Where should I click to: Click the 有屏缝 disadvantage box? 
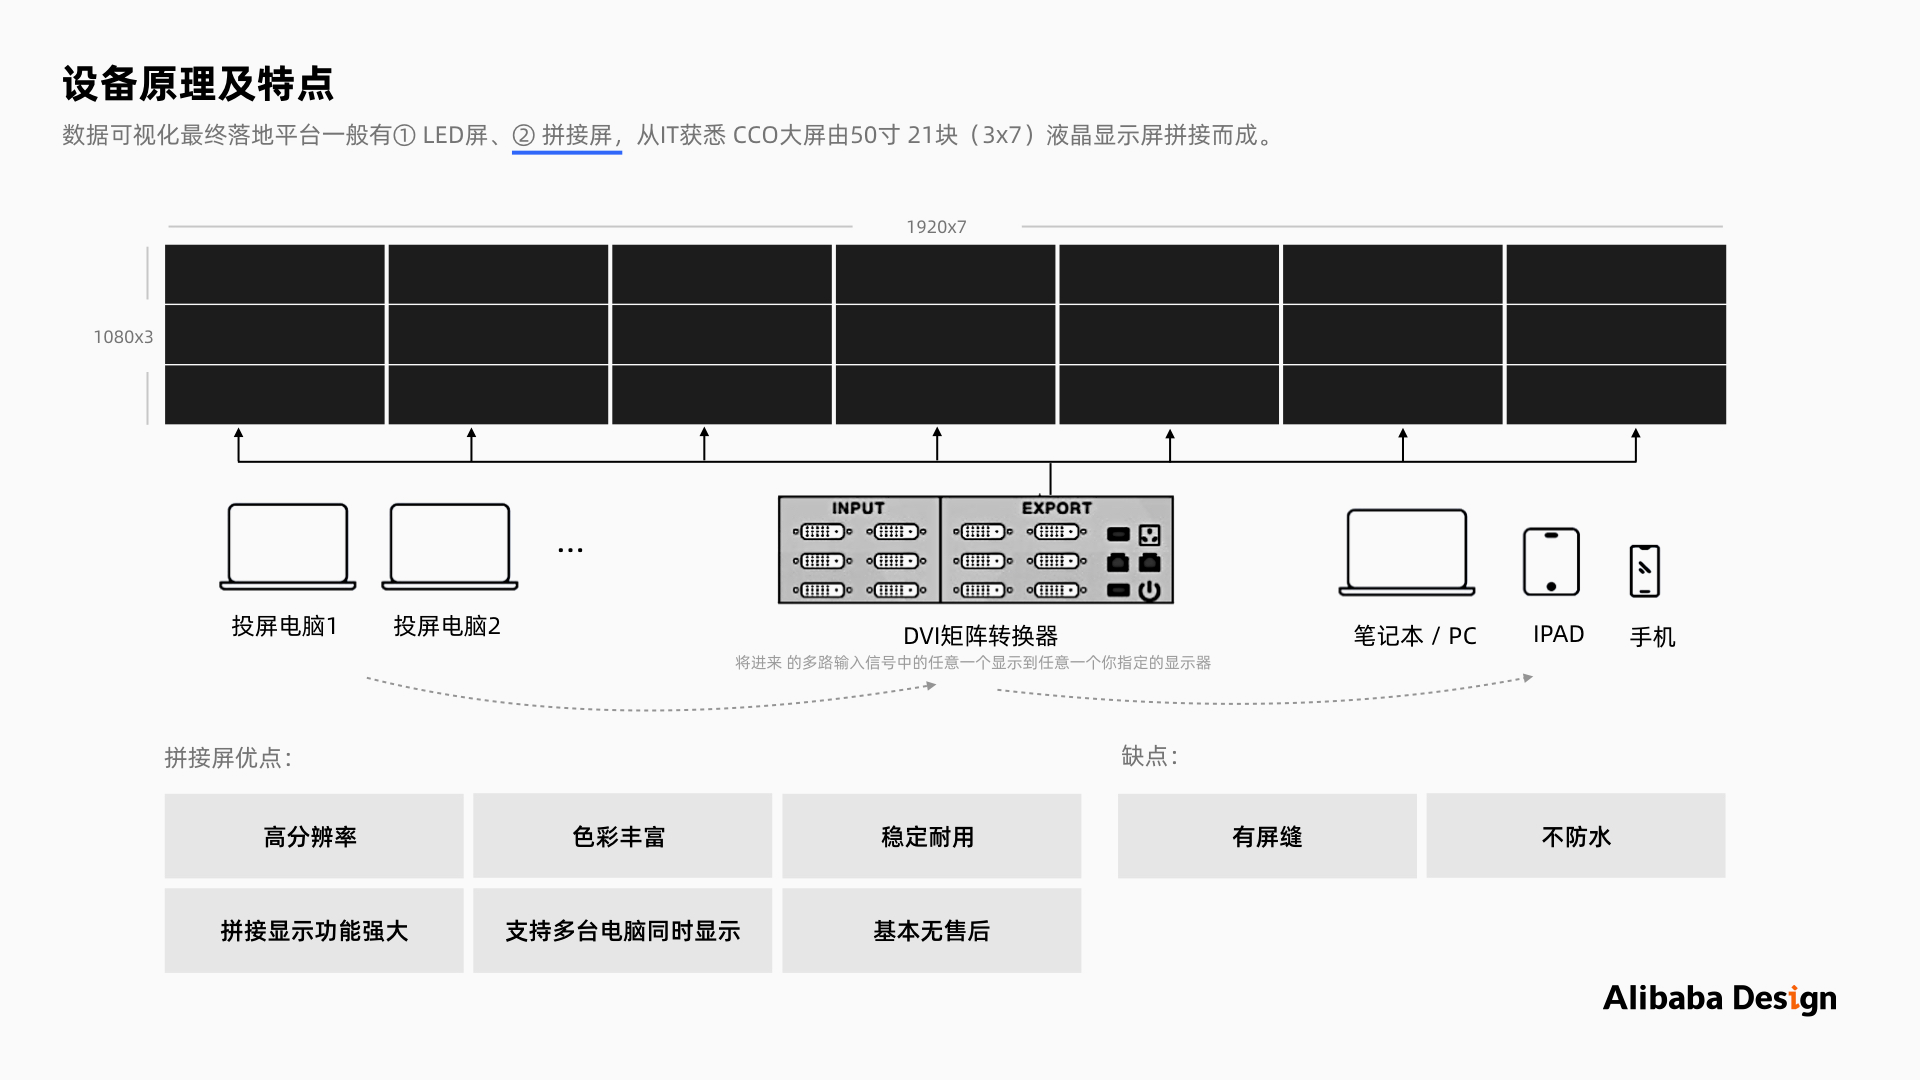point(1267,836)
